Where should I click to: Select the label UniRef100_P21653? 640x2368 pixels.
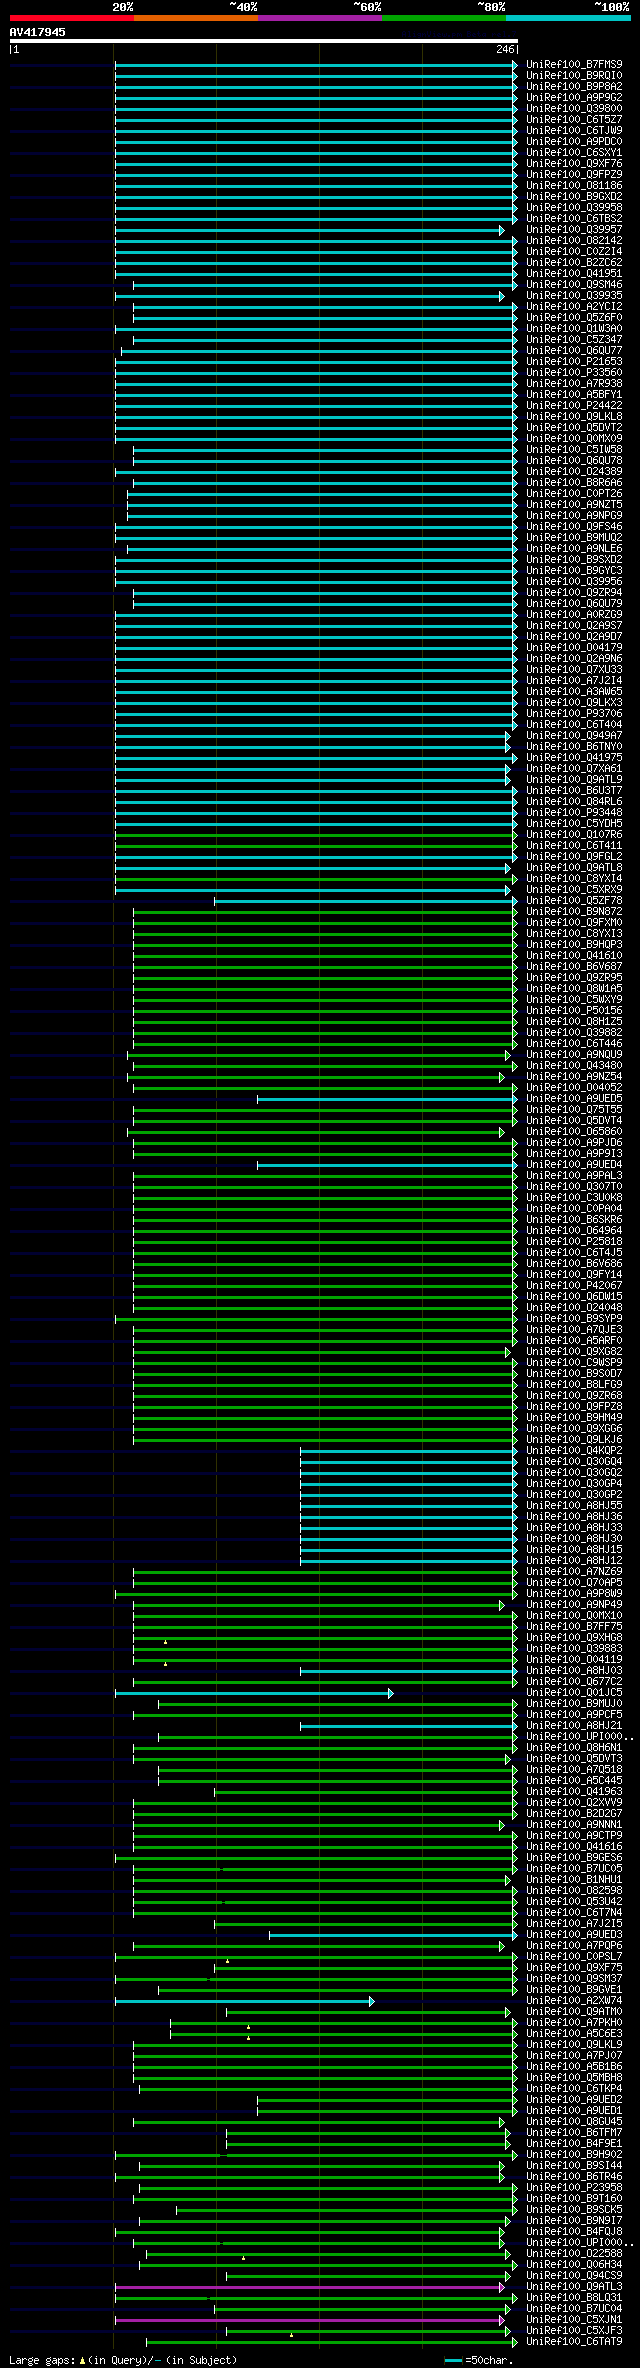[574, 362]
